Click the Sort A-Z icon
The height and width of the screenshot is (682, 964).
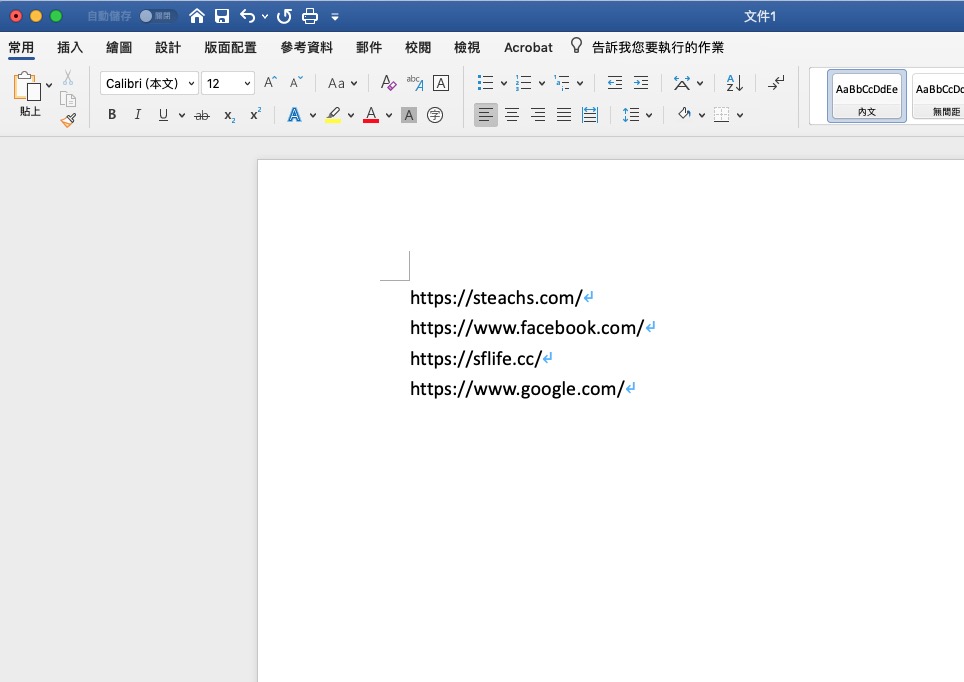click(734, 84)
